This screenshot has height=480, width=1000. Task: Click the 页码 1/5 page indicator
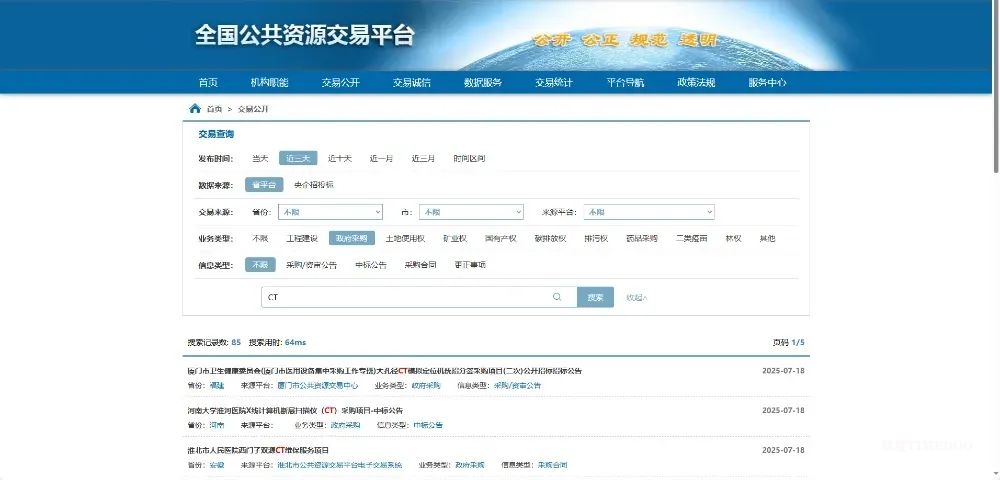(x=789, y=342)
